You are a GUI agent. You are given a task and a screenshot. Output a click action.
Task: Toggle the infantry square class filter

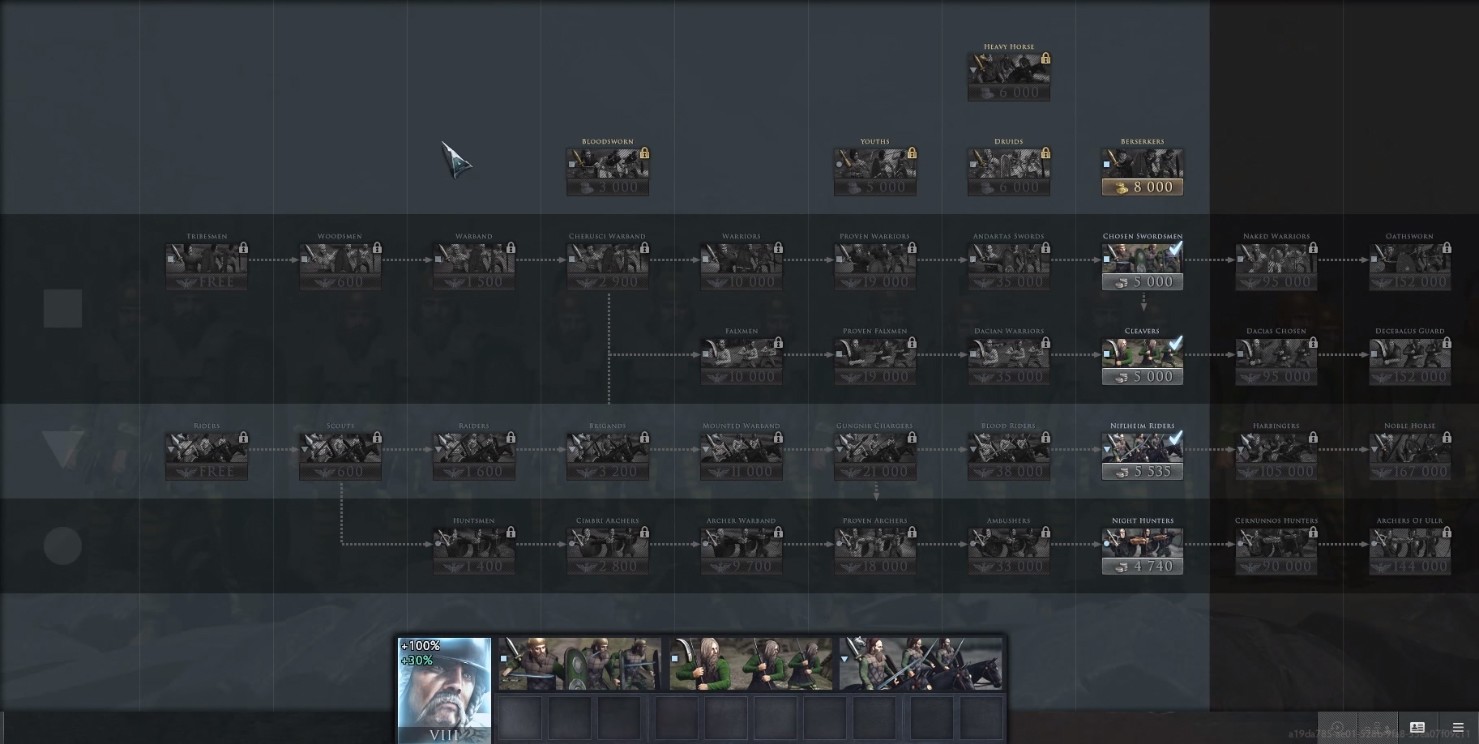coord(63,309)
